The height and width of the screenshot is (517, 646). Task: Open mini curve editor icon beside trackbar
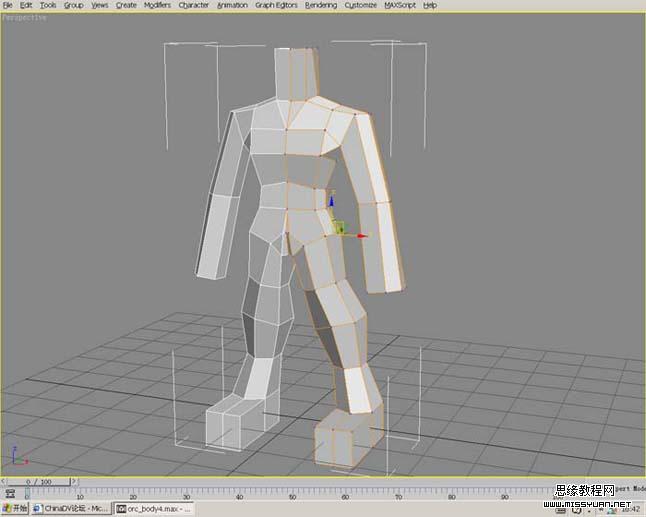[11, 493]
